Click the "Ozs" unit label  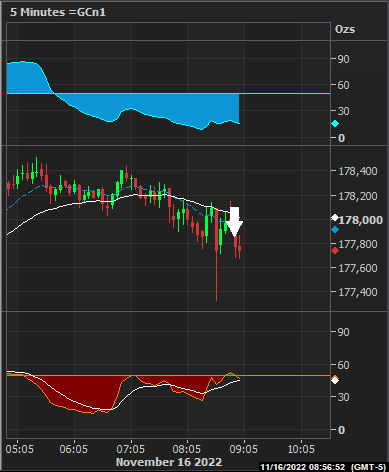pos(345,29)
